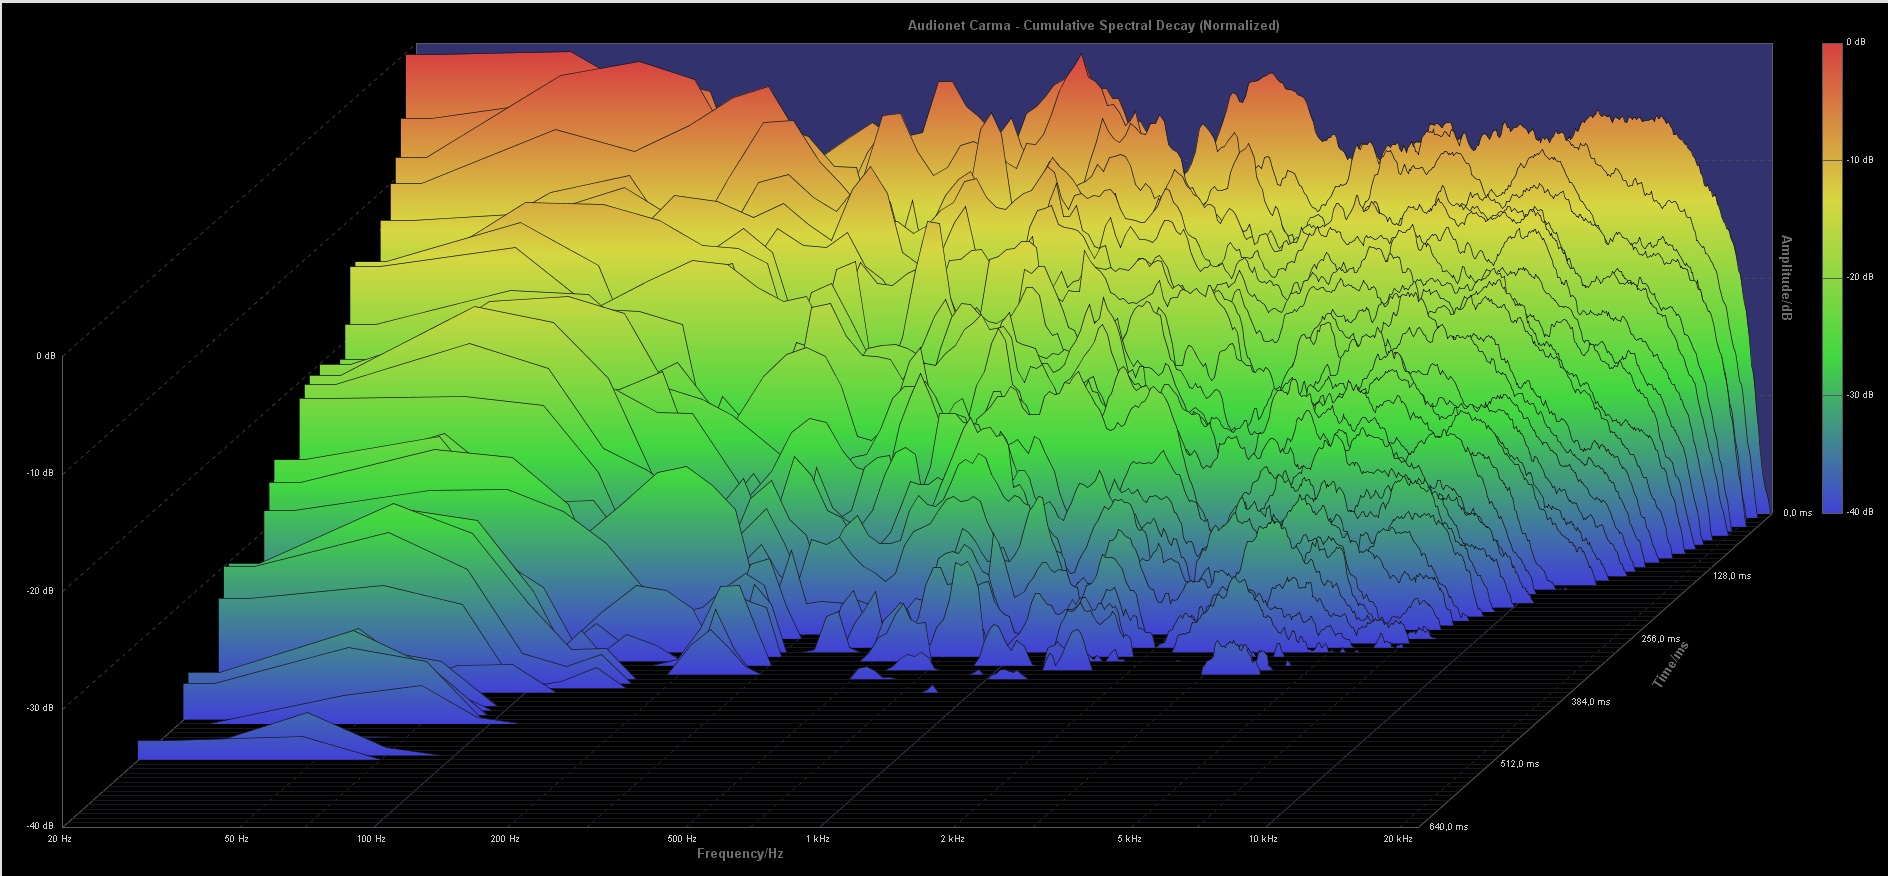Viewport: 1888px width, 876px height.
Task: Click the -40 dB label on left amplitude axis
Action: pos(41,825)
